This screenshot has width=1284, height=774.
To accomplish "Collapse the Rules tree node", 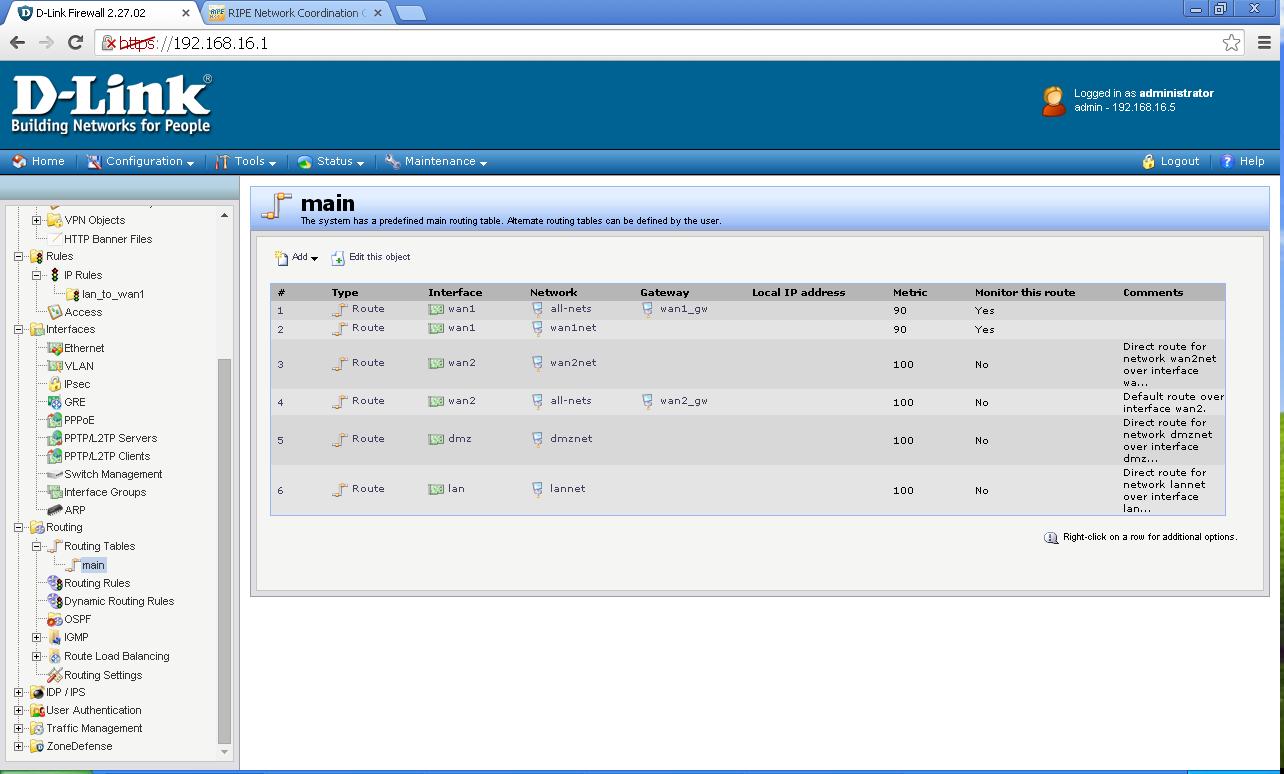I will 19,257.
